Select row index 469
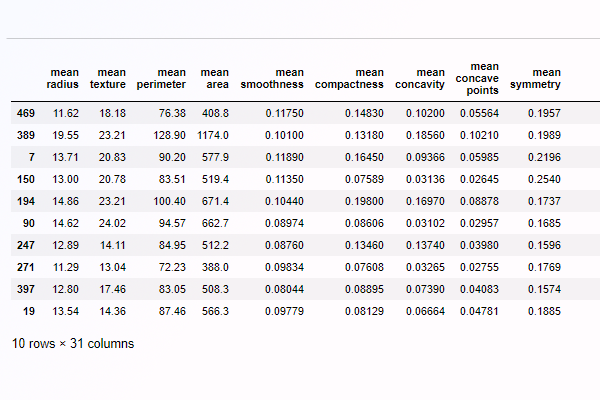The image size is (600, 400). [x=27, y=114]
